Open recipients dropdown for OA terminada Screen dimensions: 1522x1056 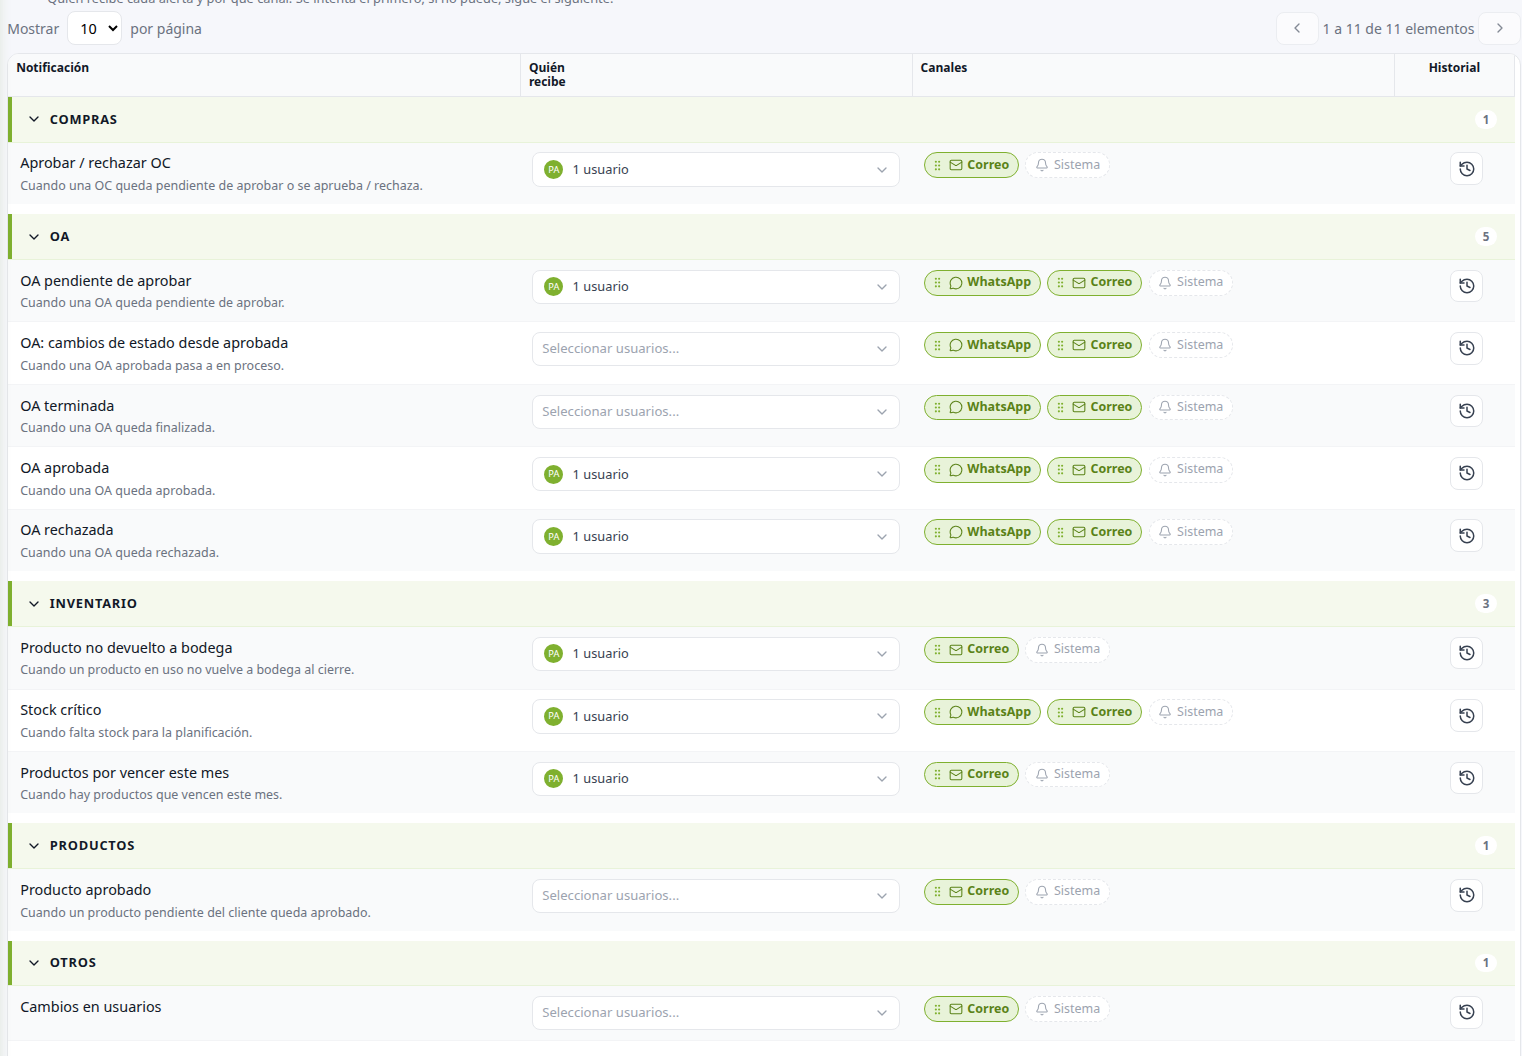coord(715,412)
